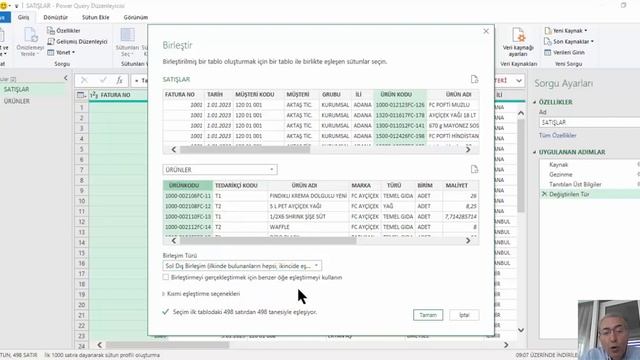Click right arrow of SATIŞLAR preview scrollbar
The width and height of the screenshot is (640, 360).
[468, 150]
